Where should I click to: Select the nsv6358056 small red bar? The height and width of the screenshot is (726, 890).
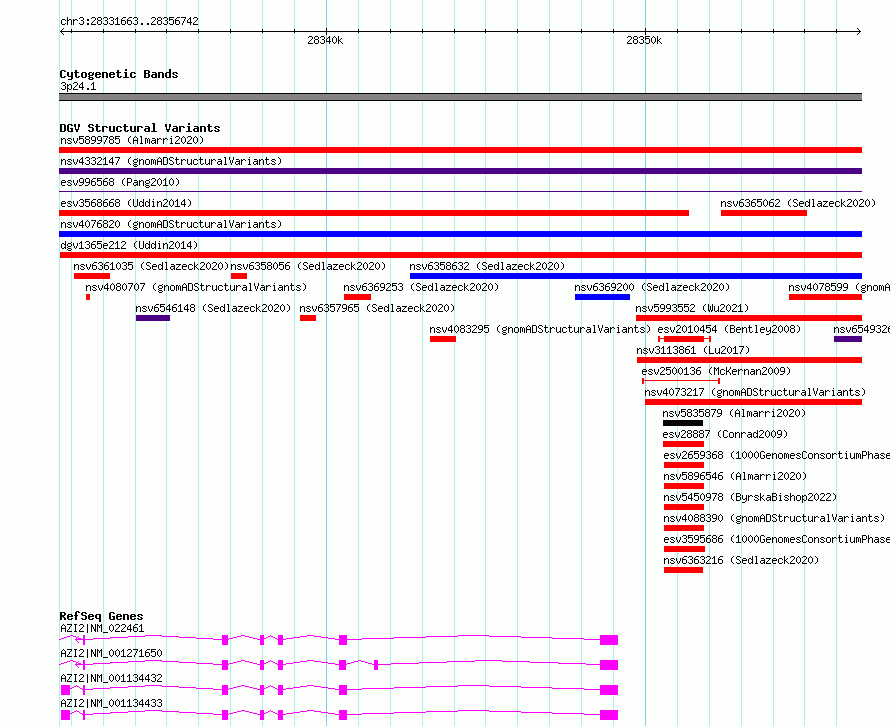pos(239,276)
